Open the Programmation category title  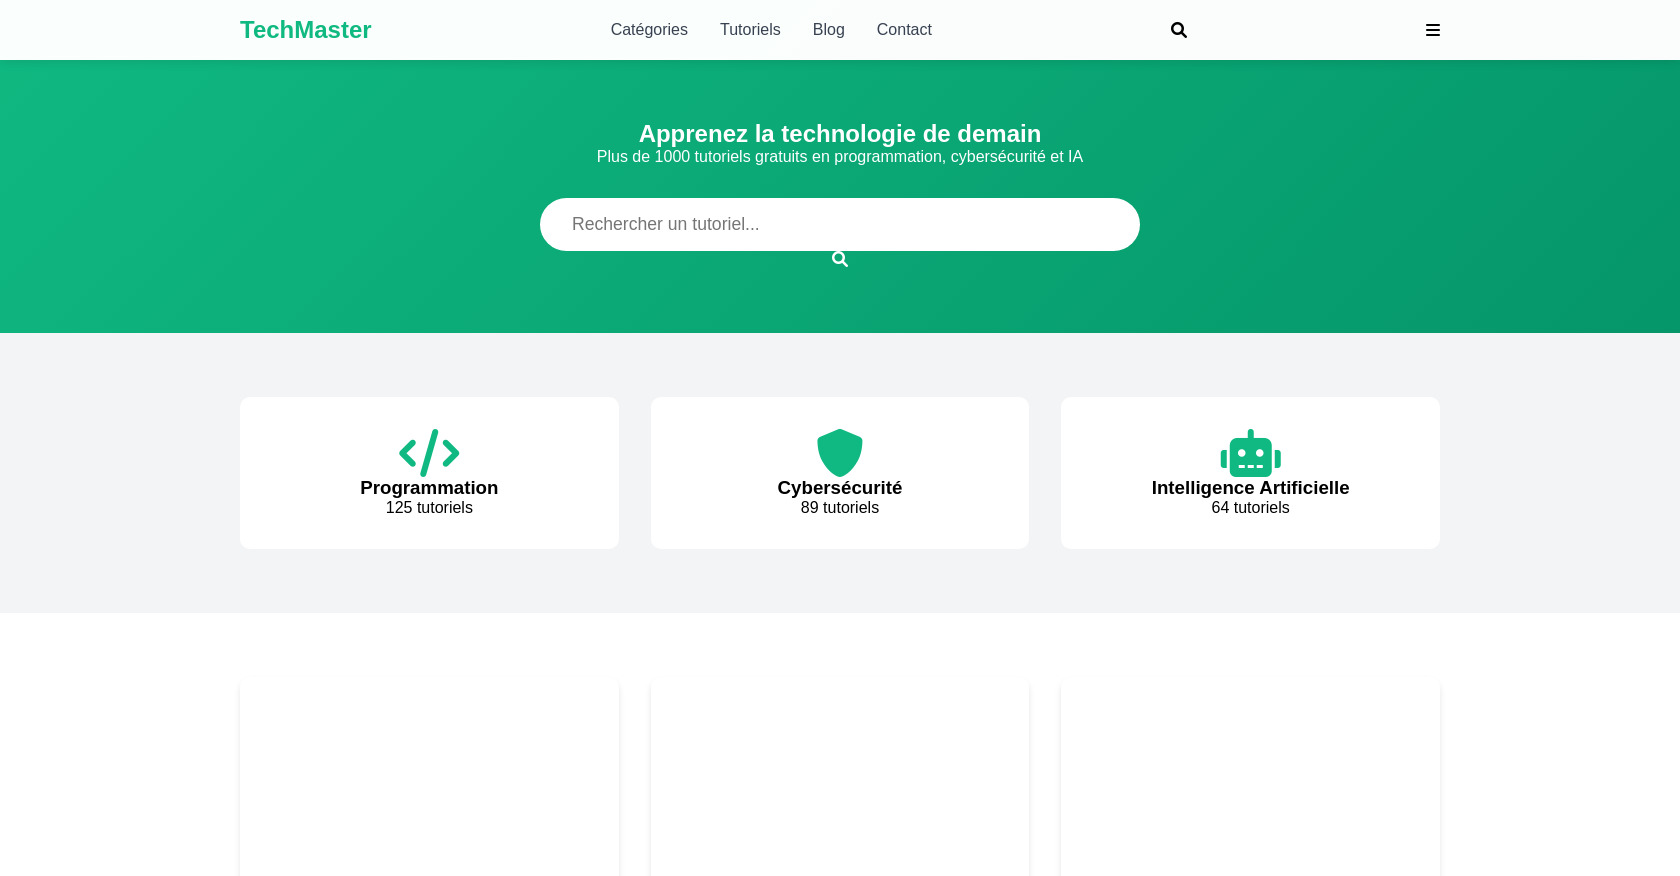click(x=429, y=488)
